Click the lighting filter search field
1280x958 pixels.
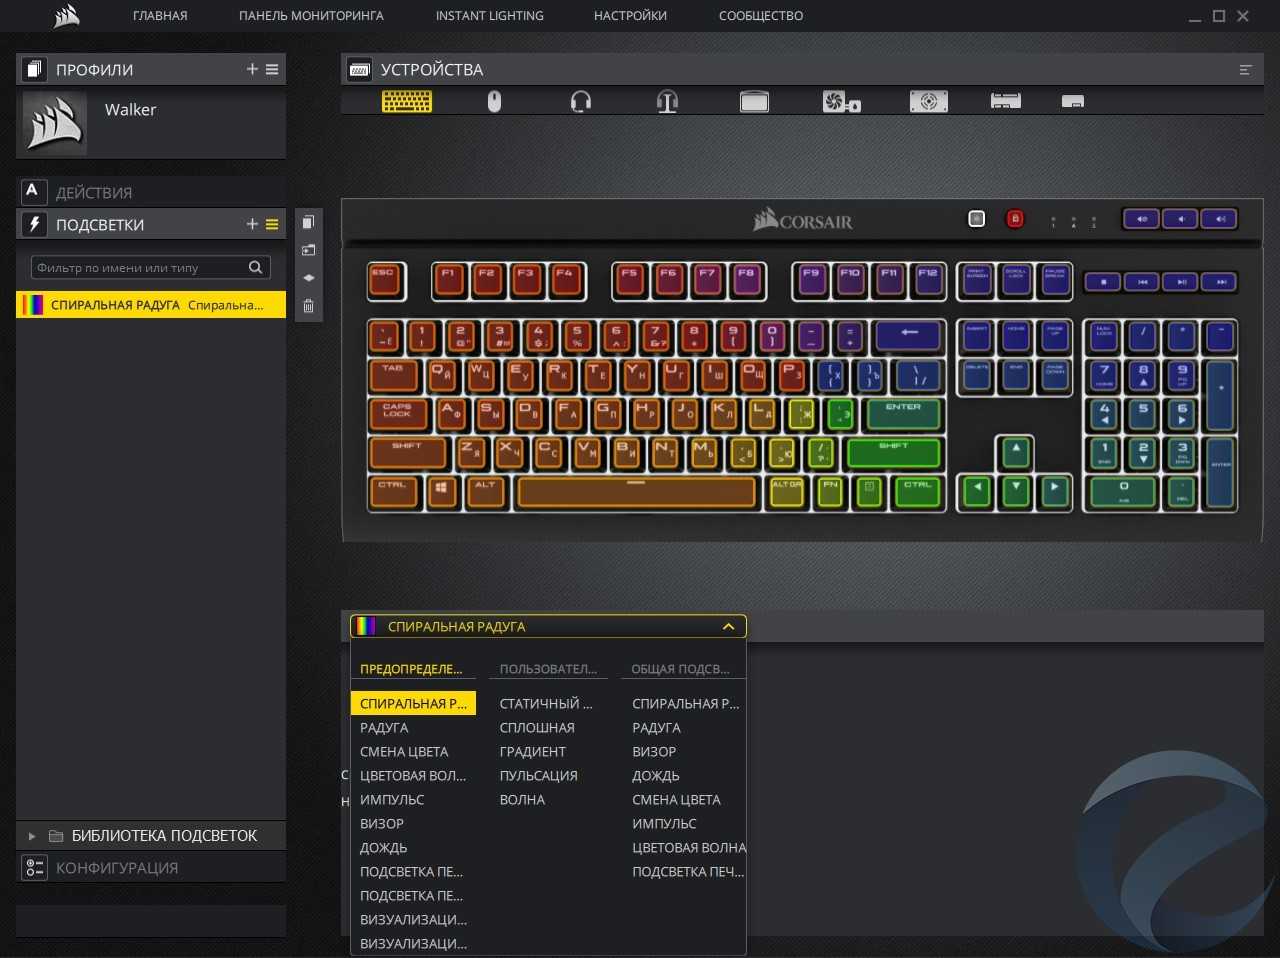[x=140, y=268]
